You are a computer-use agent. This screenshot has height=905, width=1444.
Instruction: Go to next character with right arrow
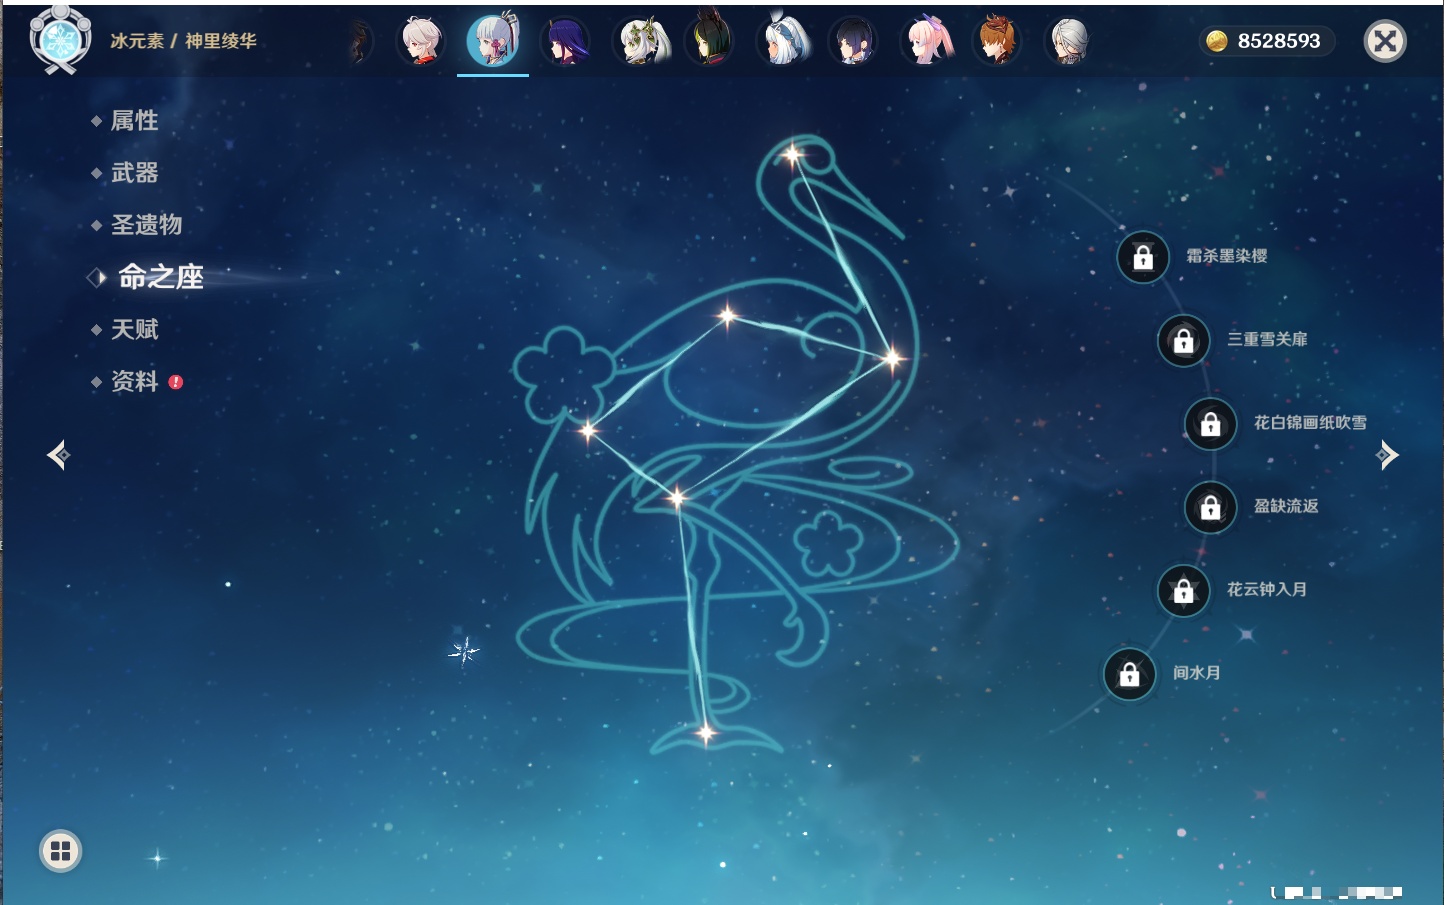(x=1387, y=455)
